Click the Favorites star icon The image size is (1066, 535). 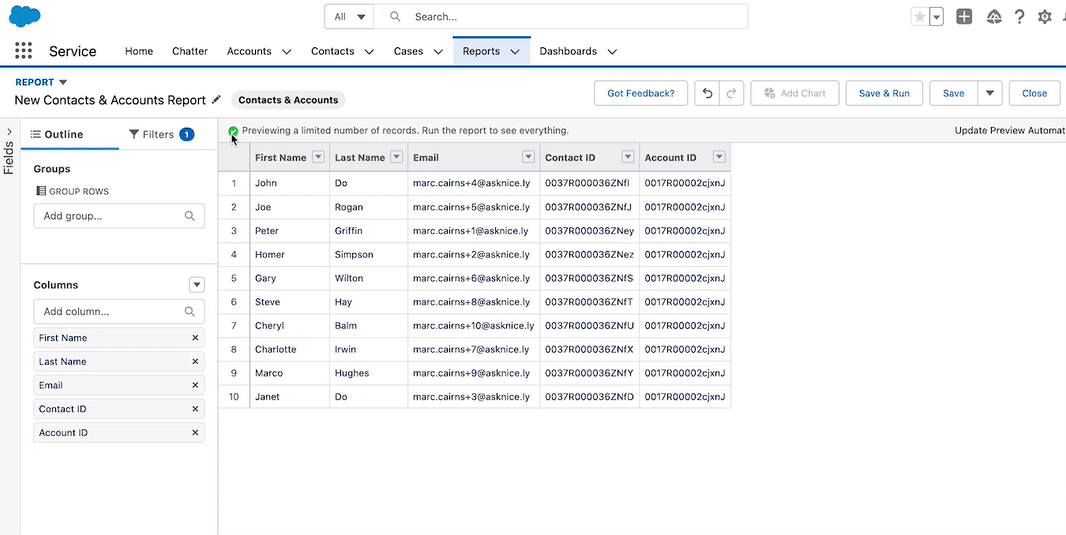coord(919,17)
